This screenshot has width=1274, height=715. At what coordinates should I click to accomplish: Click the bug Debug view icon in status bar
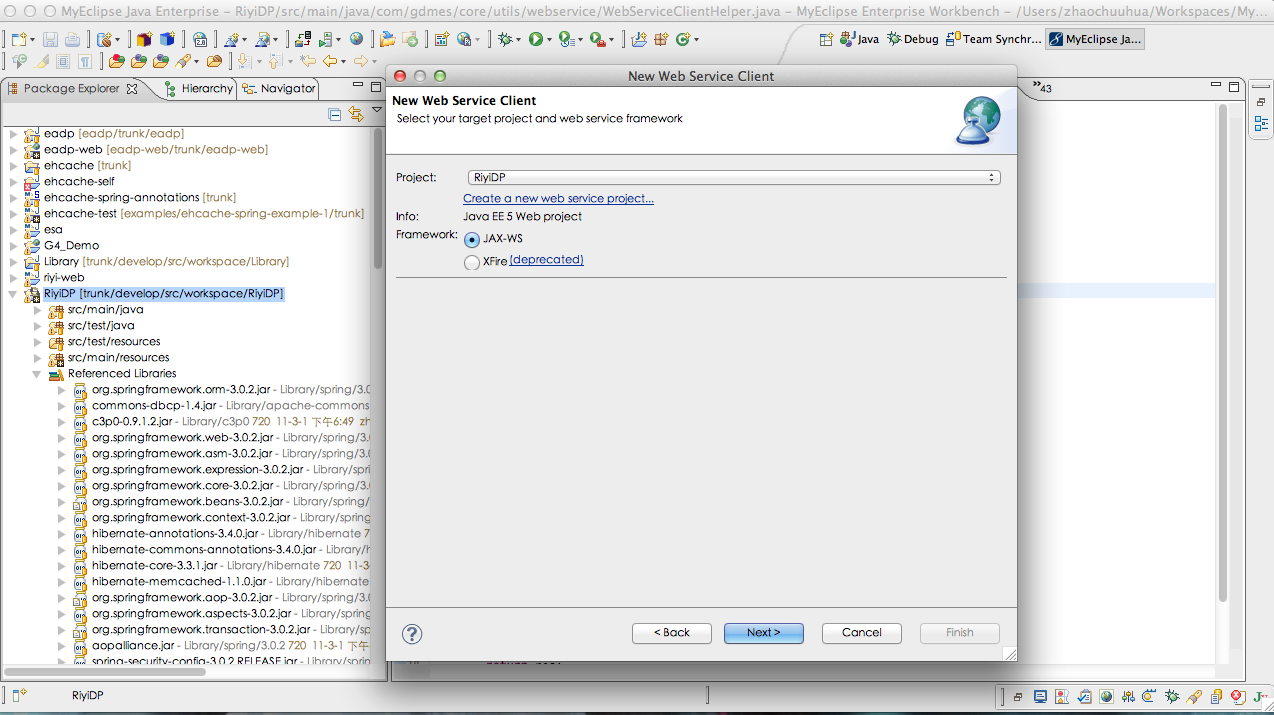(1172, 697)
